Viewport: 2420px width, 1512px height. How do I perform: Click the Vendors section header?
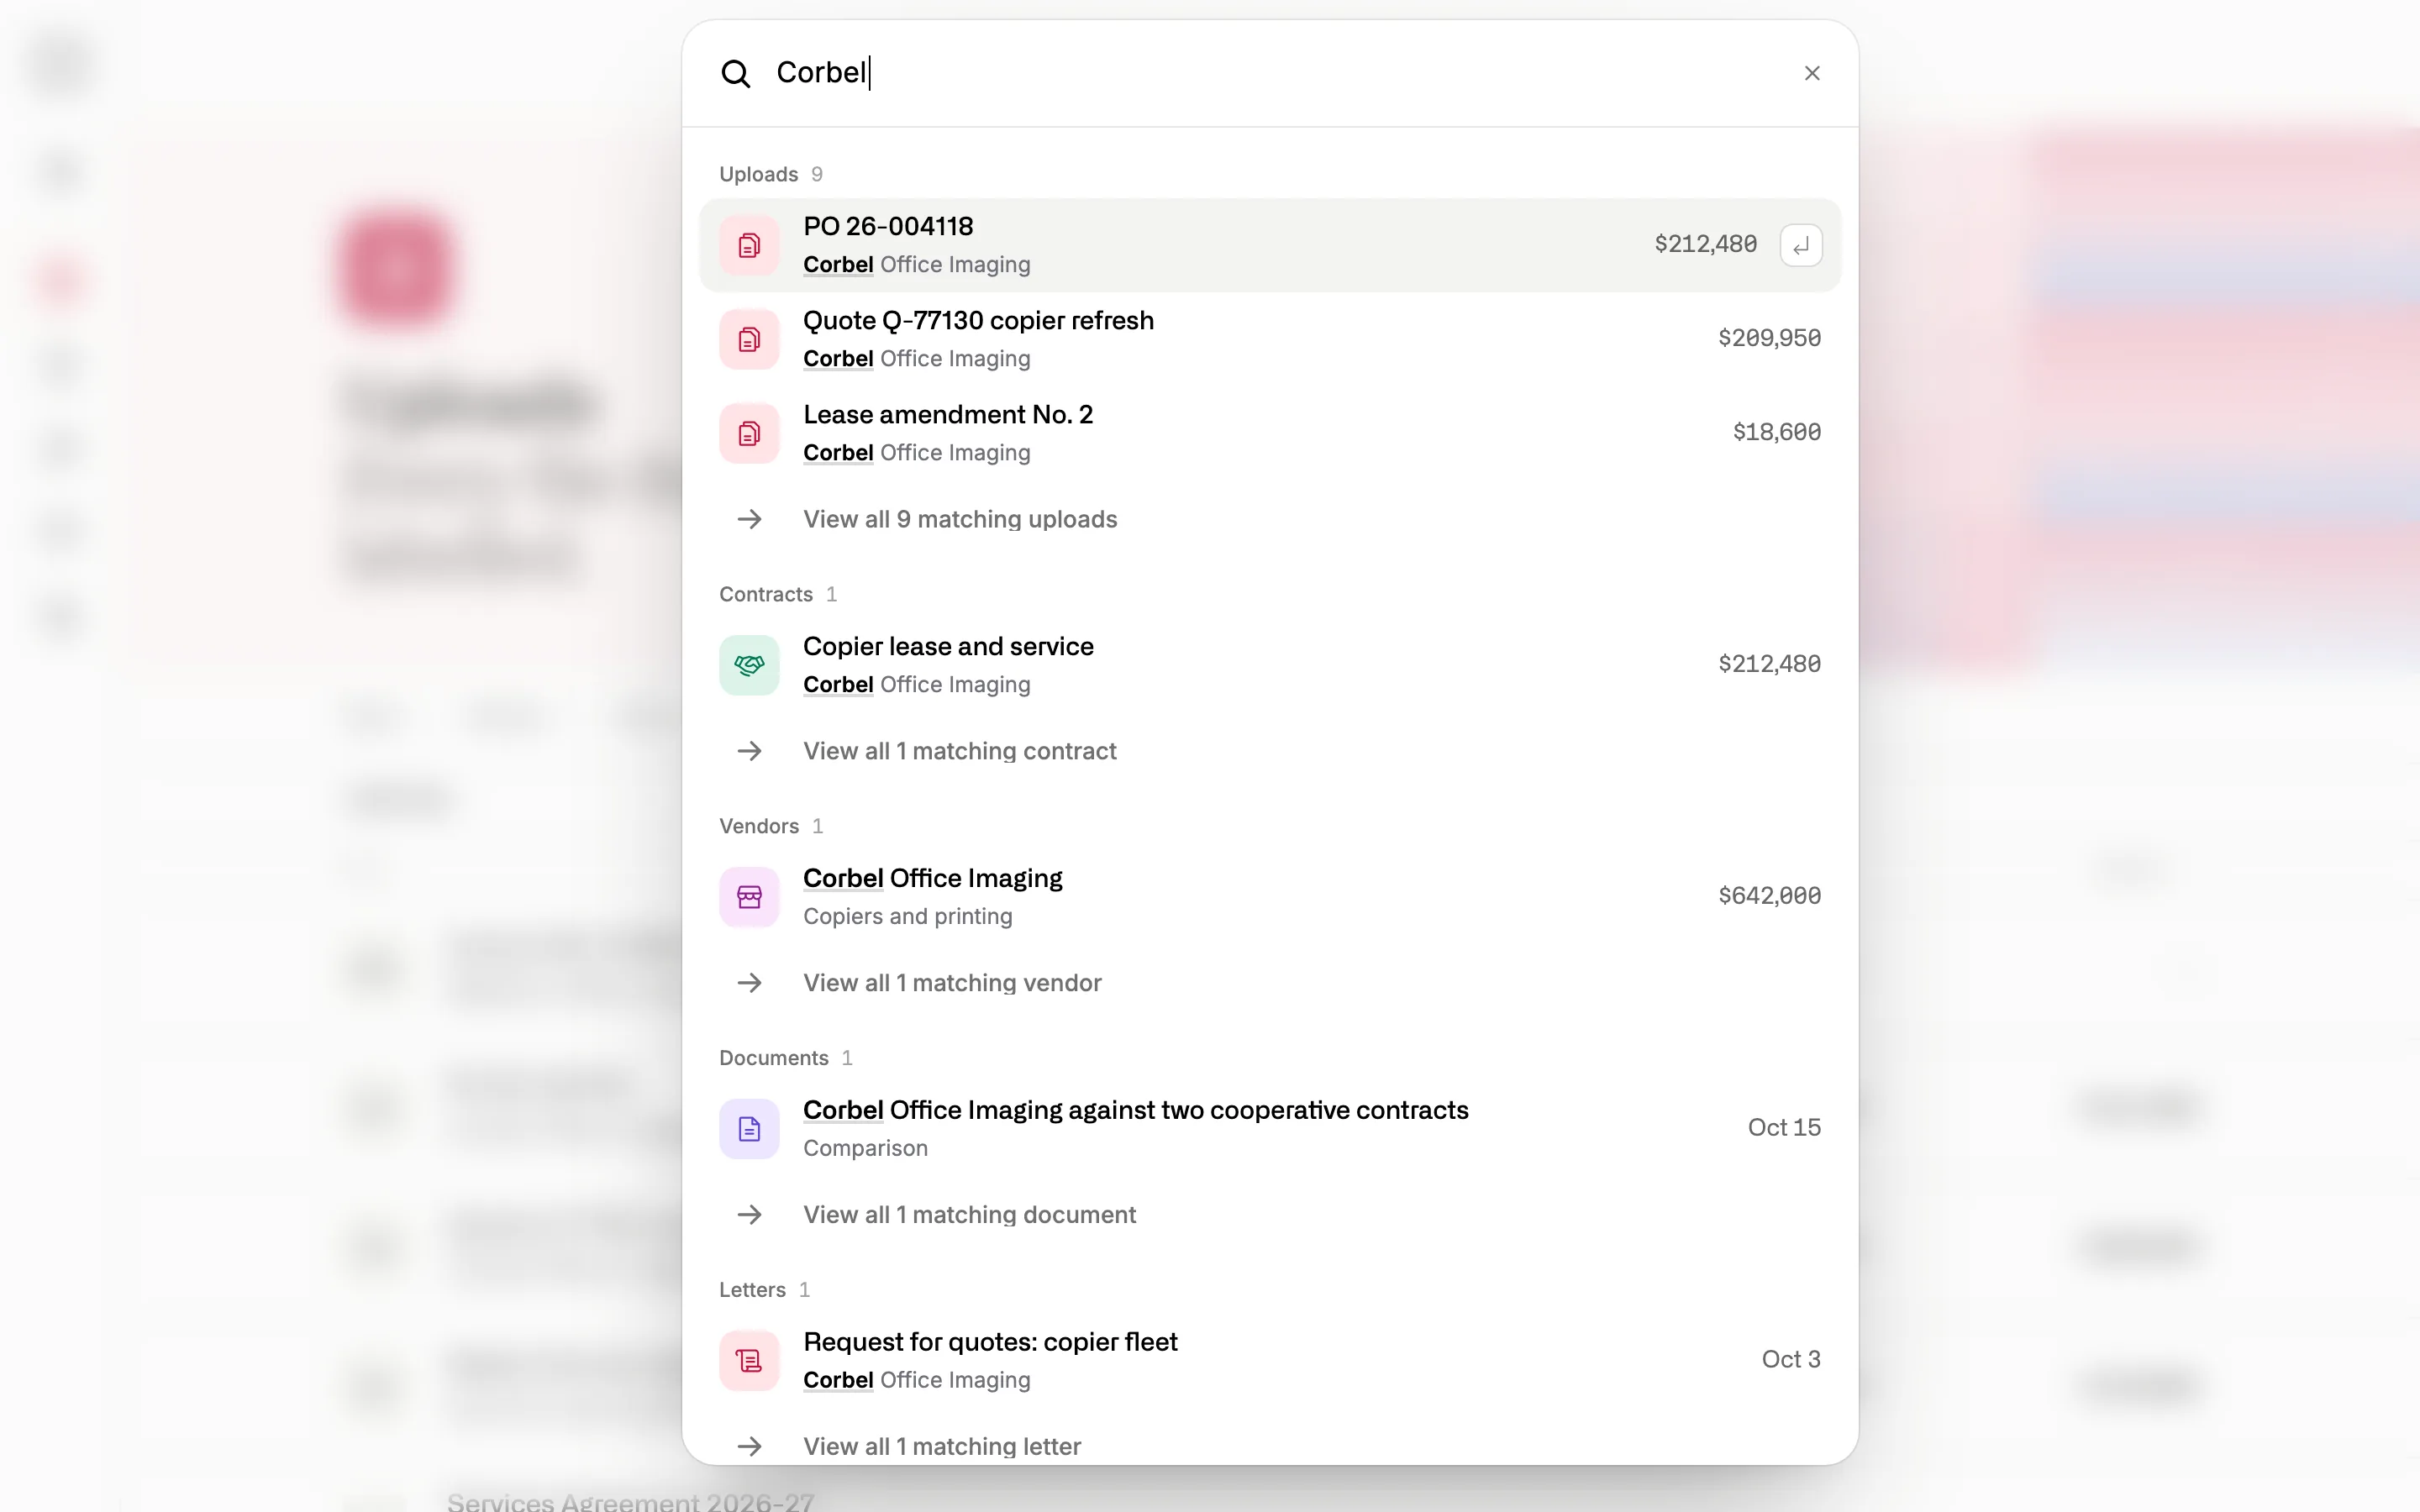tap(759, 826)
